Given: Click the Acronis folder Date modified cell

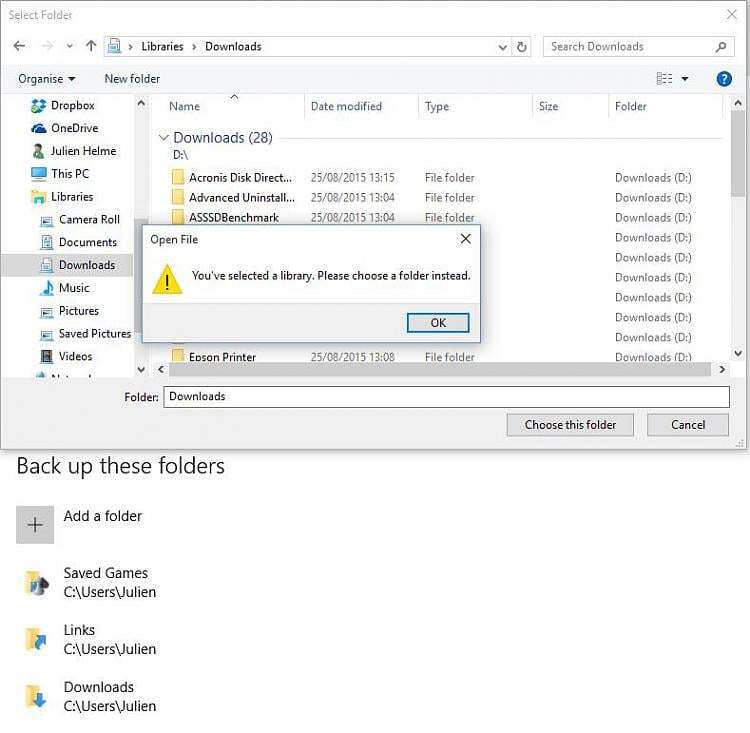Looking at the screenshot, I should pos(353,178).
